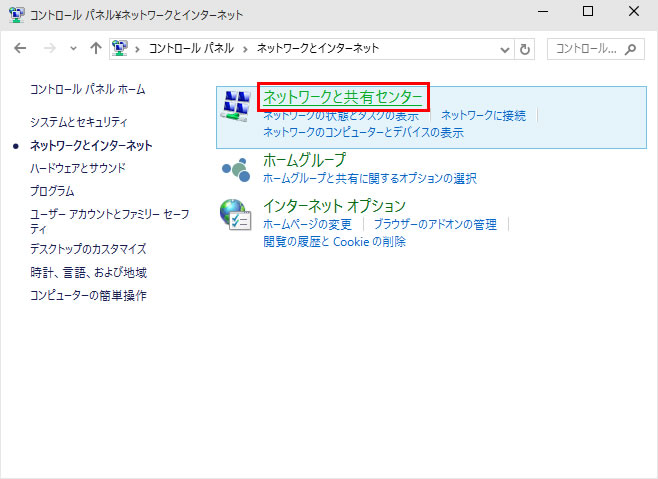Click the Network and Sharing Center icon
658x479 pixels.
236,106
